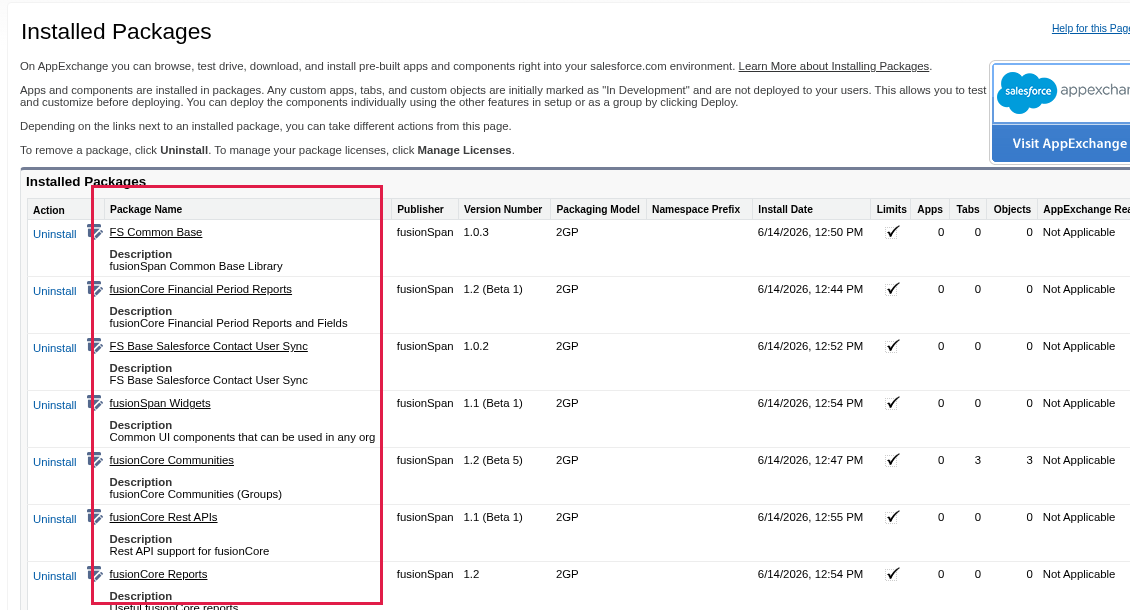
Task: Click the Package Name column header
Action: pyautogui.click(x=146, y=209)
